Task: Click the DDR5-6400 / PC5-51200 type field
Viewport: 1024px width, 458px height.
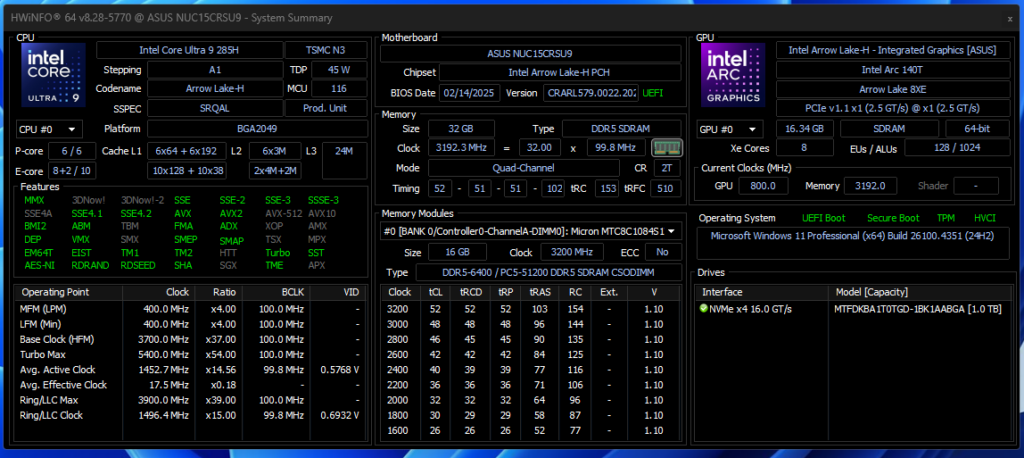Action: pyautogui.click(x=549, y=272)
